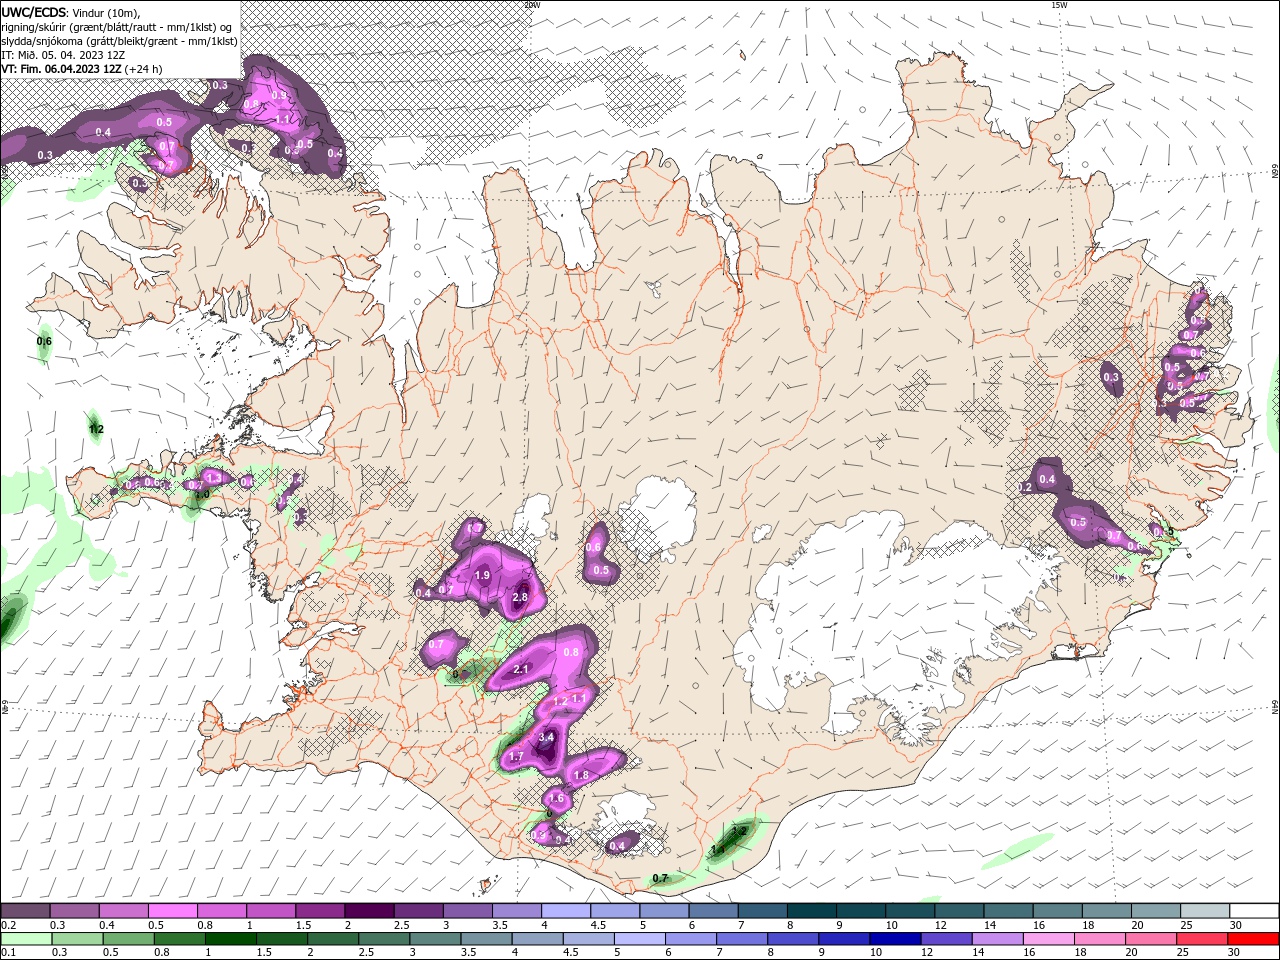The image size is (1280, 960).
Task: Click the '(+24 h)' forecast offset text
Action: (144, 69)
